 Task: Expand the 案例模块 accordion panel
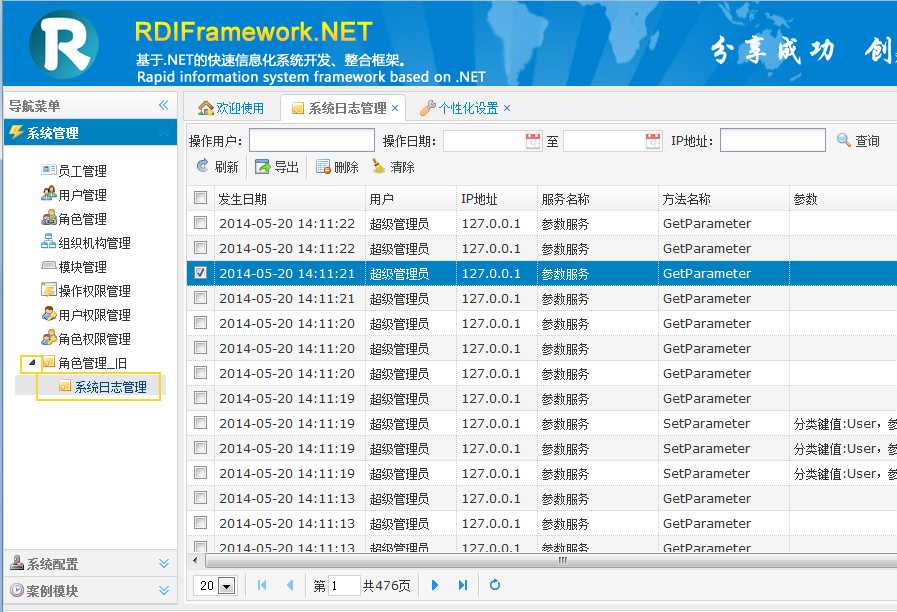[90, 590]
